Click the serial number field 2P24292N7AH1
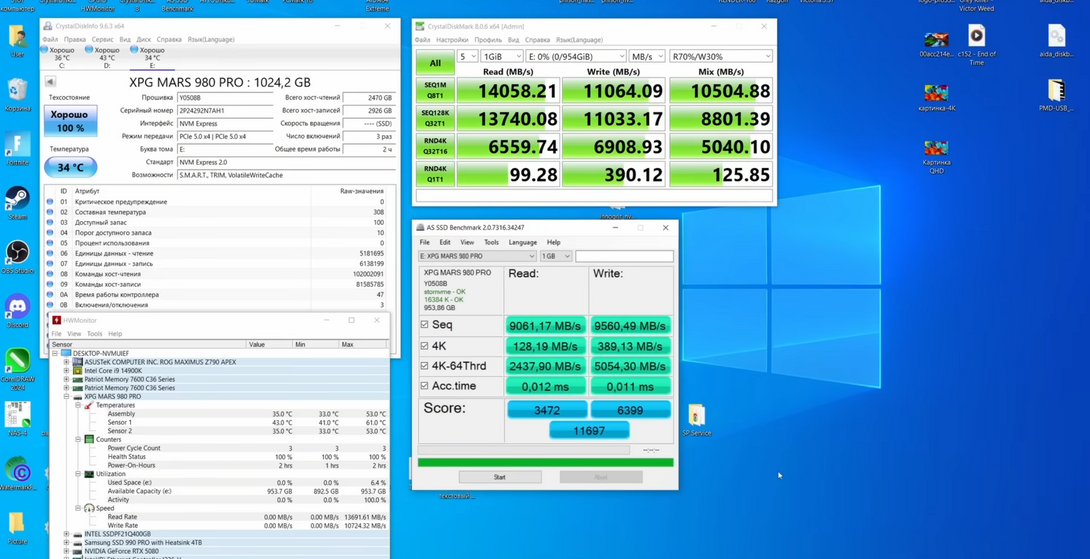 pyautogui.click(x=225, y=111)
